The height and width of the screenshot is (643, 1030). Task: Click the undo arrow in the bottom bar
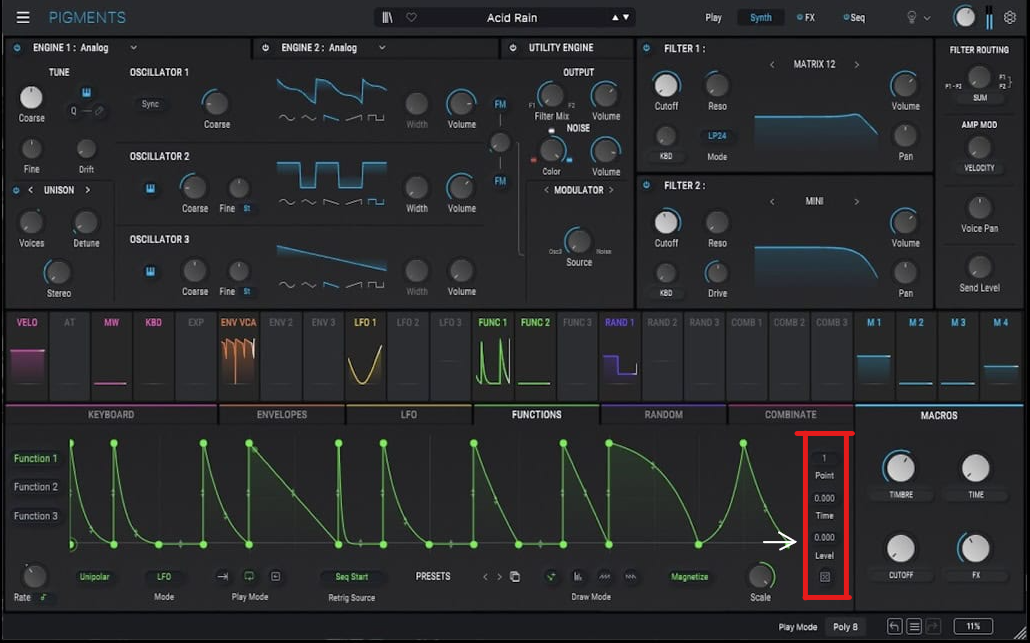tap(893, 627)
